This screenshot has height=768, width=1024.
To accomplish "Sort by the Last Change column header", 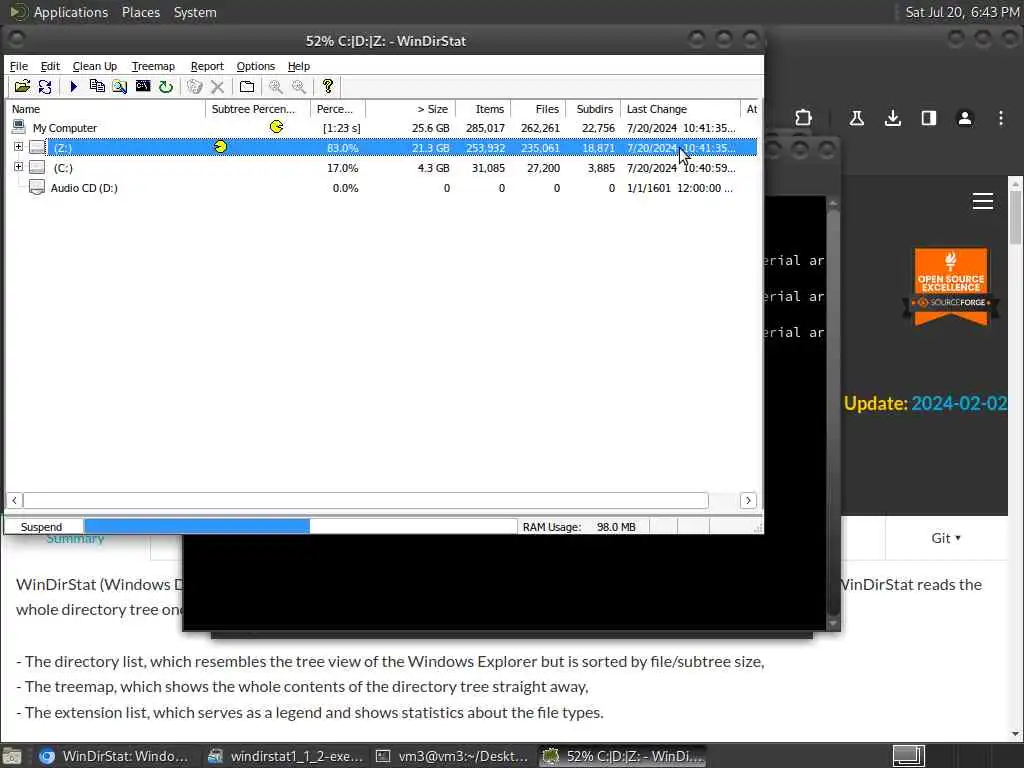I will click(680, 109).
